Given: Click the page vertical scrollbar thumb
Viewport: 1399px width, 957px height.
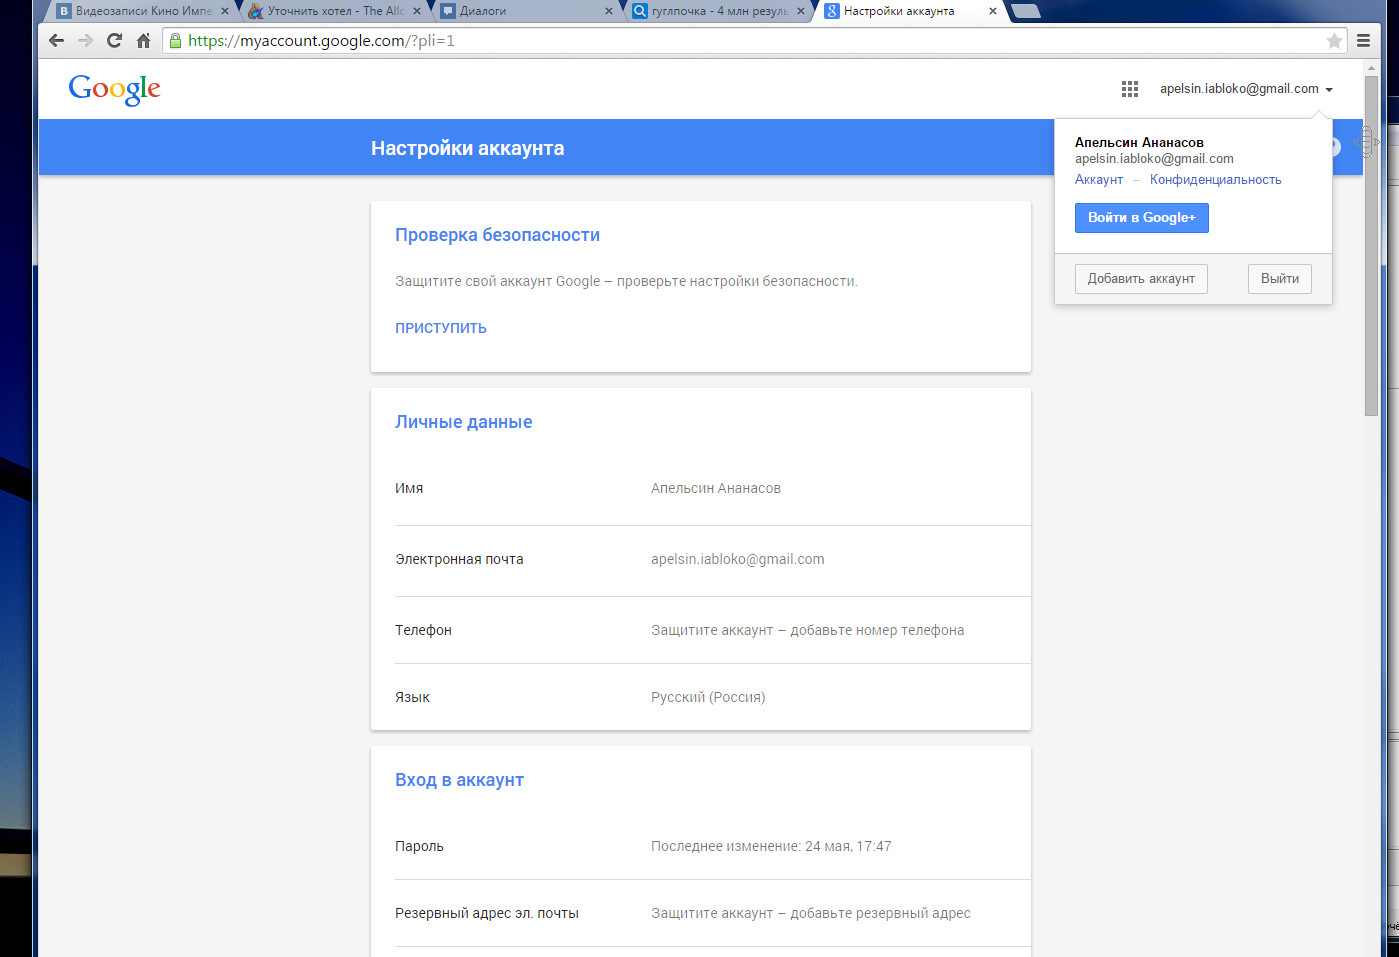Looking at the screenshot, I should tap(1371, 245).
